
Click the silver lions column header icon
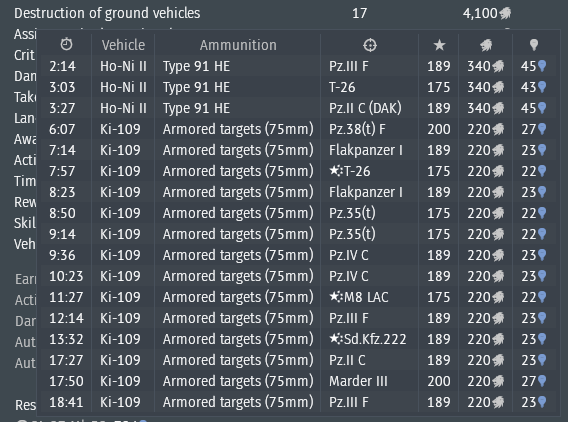[486, 45]
